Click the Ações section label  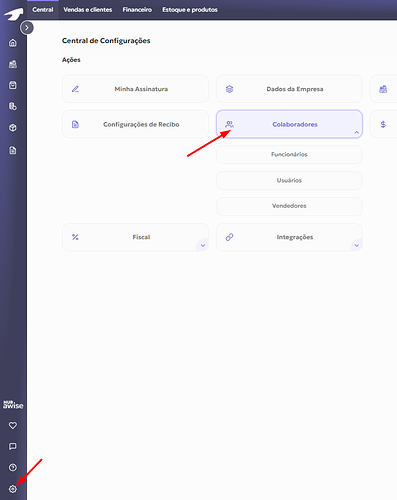[x=71, y=60]
